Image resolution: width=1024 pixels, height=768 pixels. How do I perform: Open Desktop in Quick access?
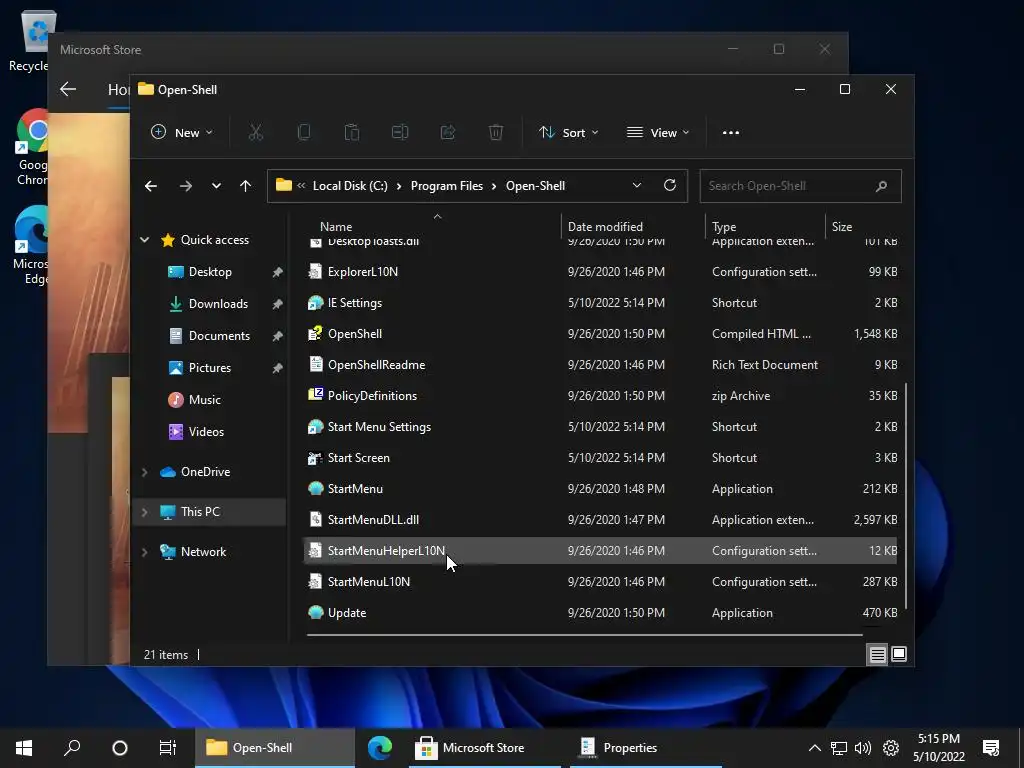[x=210, y=272]
